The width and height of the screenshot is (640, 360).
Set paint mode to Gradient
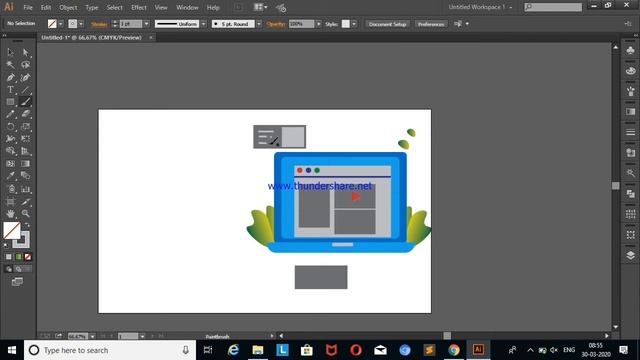tap(18, 257)
